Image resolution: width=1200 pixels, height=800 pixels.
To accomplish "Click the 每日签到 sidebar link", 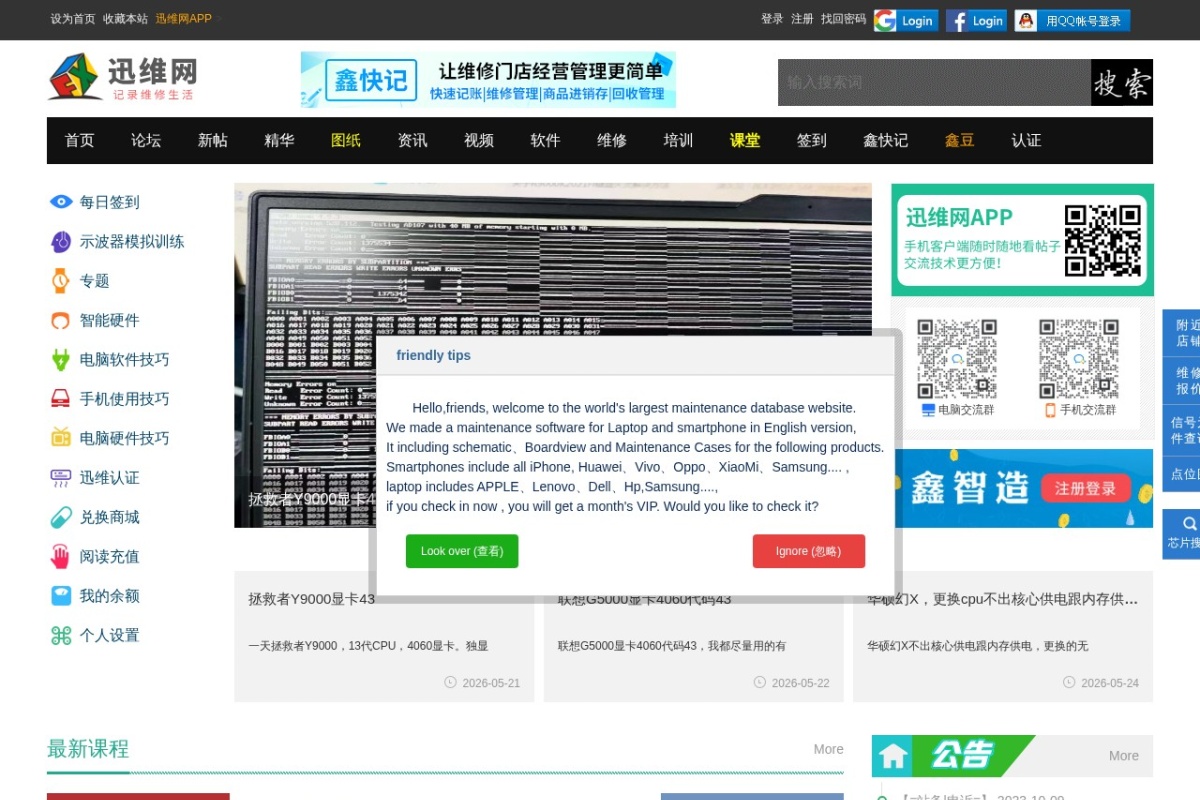I will tap(110, 202).
